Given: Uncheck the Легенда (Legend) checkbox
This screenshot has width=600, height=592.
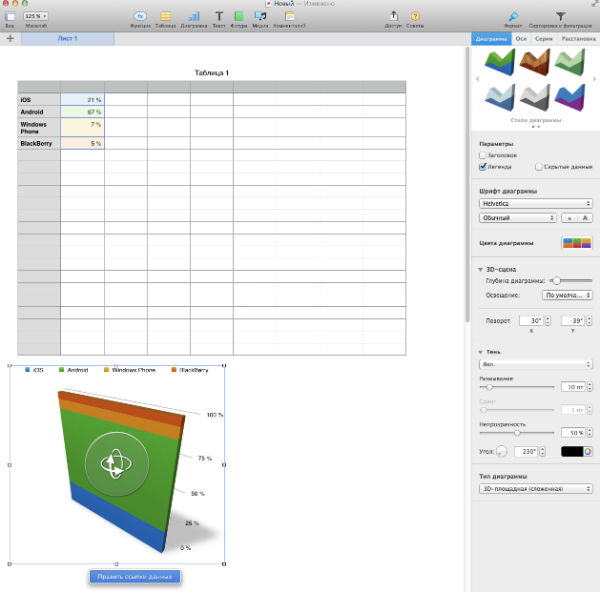Looking at the screenshot, I should coord(483,167).
